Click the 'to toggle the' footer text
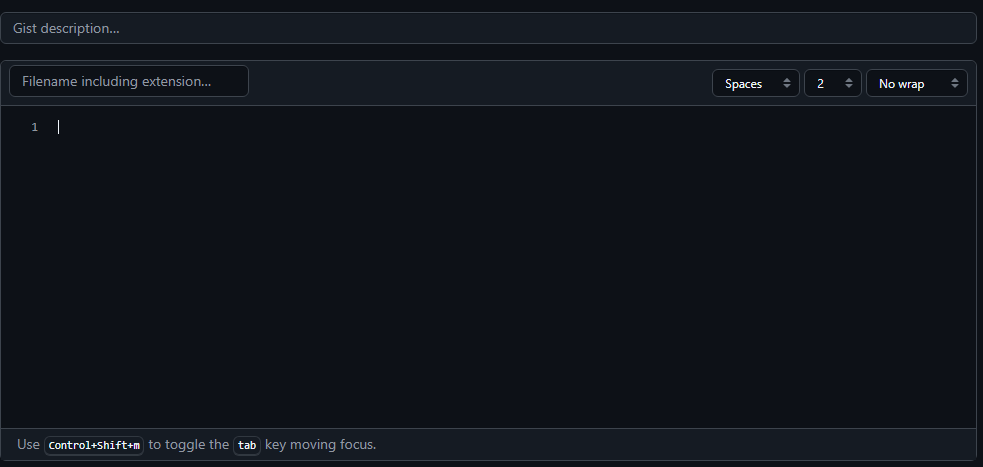Viewport: 983px width, 467px height. coord(189,445)
